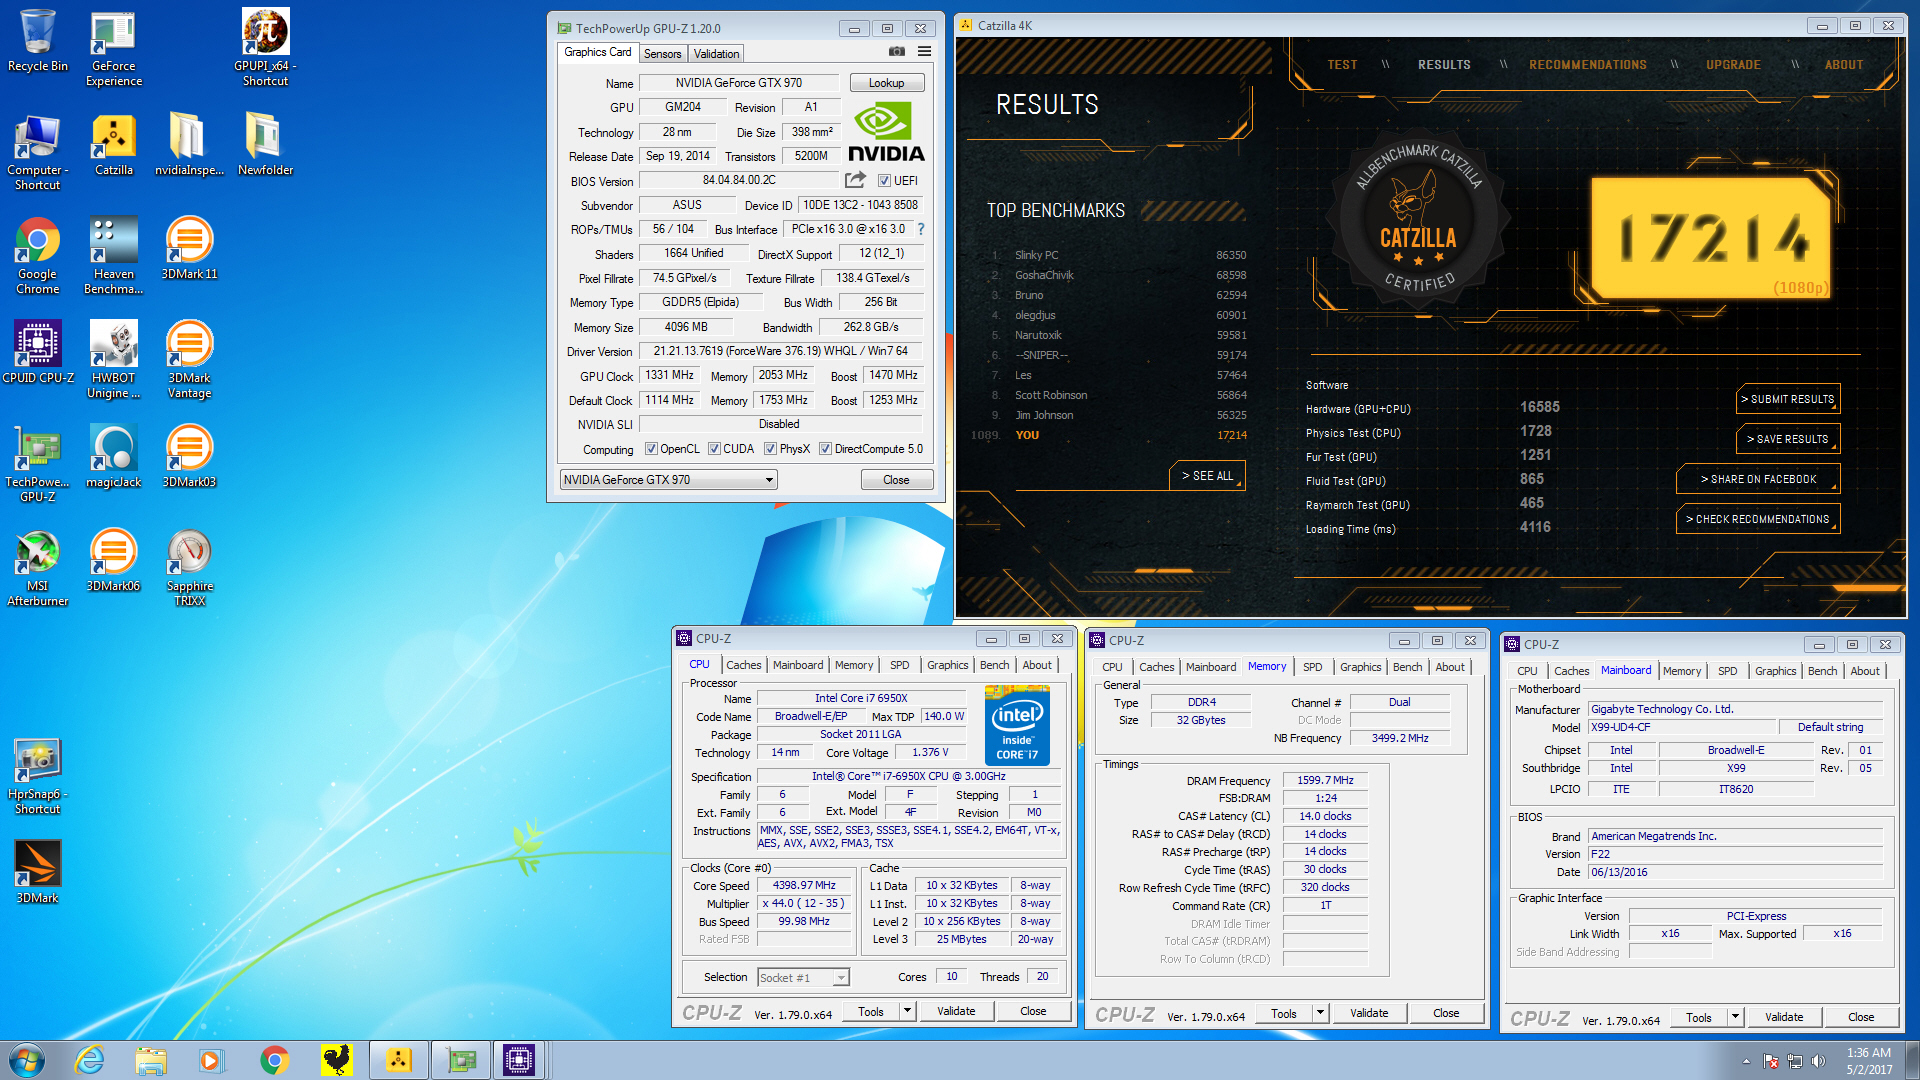Viewport: 1920px width, 1080px height.
Task: Click Validate in CPU-Z Memory window
Action: pos(1368,1013)
